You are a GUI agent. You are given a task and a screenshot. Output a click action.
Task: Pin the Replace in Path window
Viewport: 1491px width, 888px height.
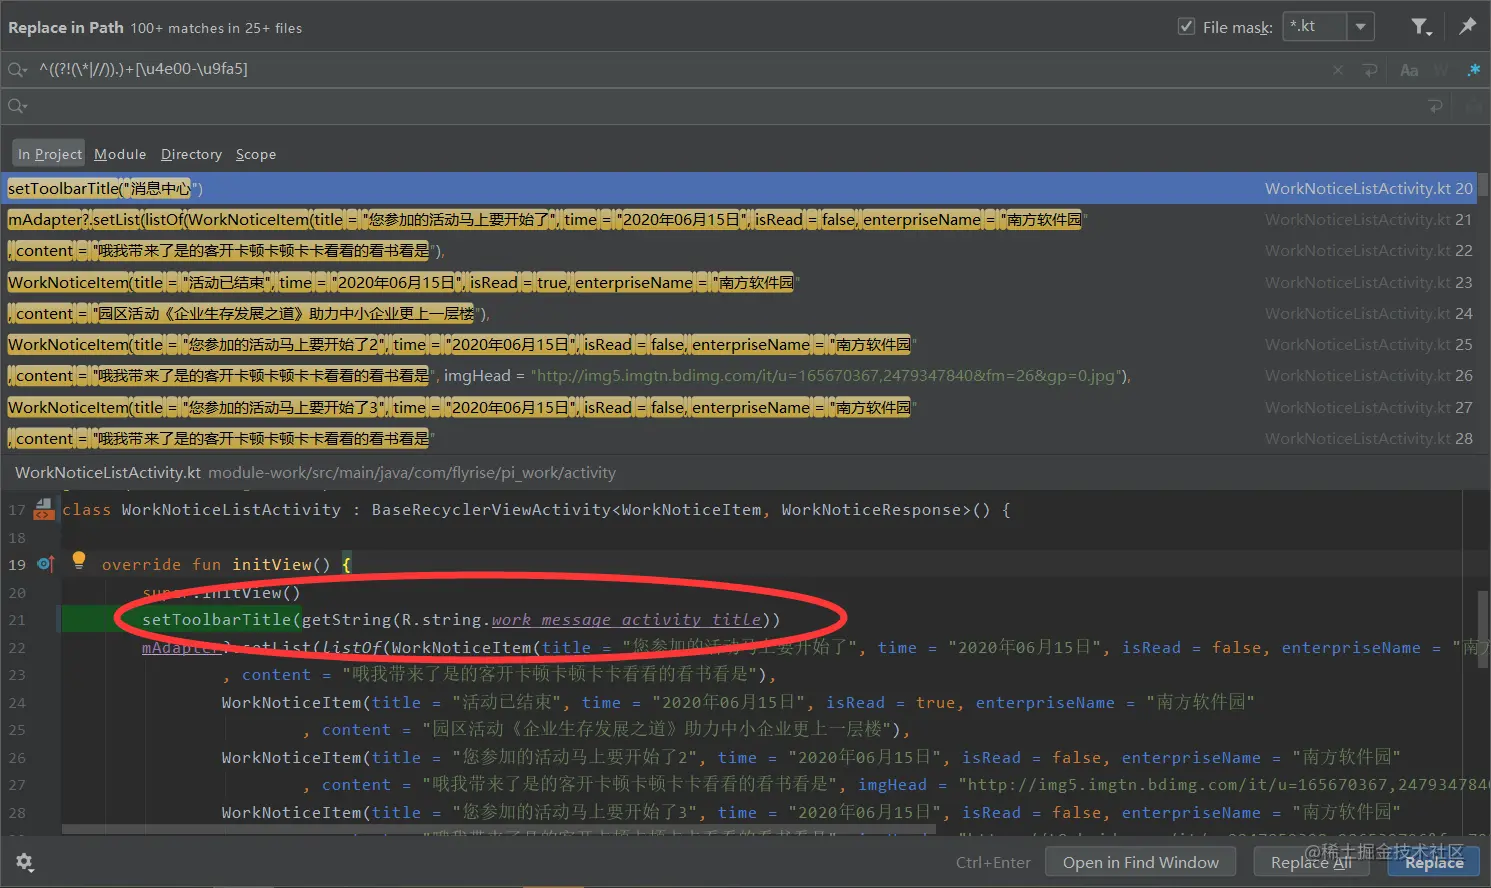click(x=1467, y=27)
